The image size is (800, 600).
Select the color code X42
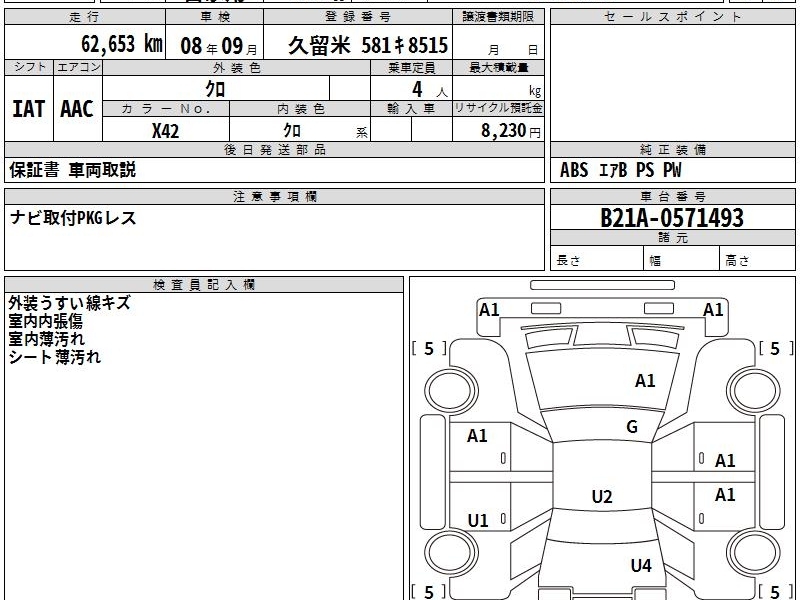[165, 131]
